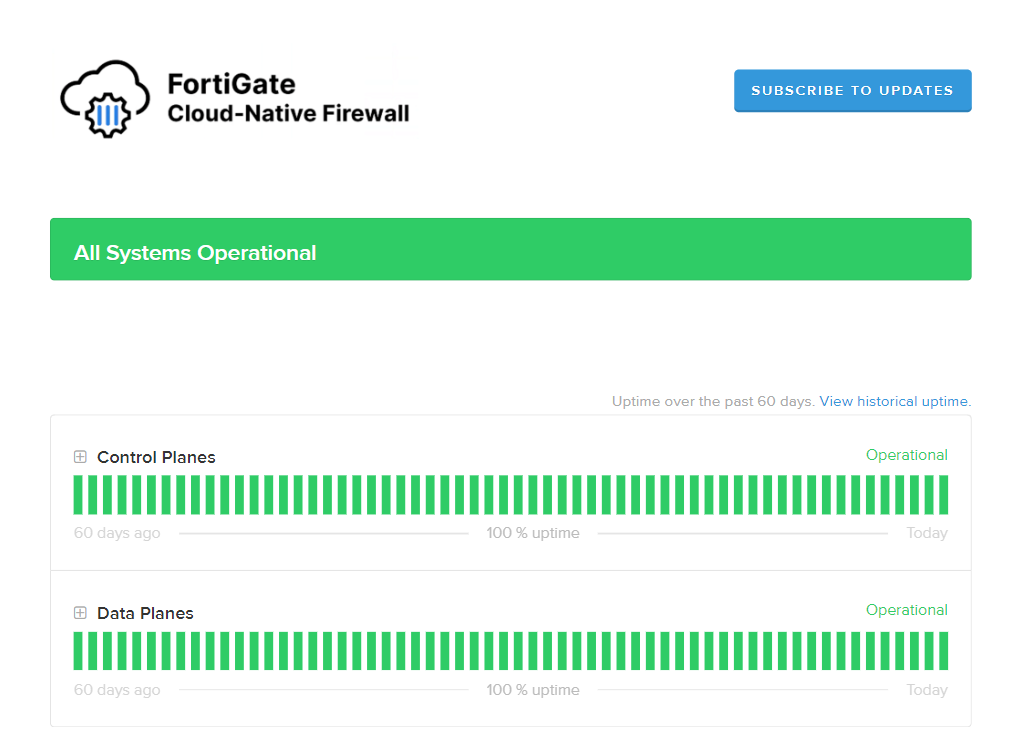The image size is (1022, 756).
Task: Click the FortiGate Cloud-Native Firewall title text
Action: pyautogui.click(x=290, y=99)
